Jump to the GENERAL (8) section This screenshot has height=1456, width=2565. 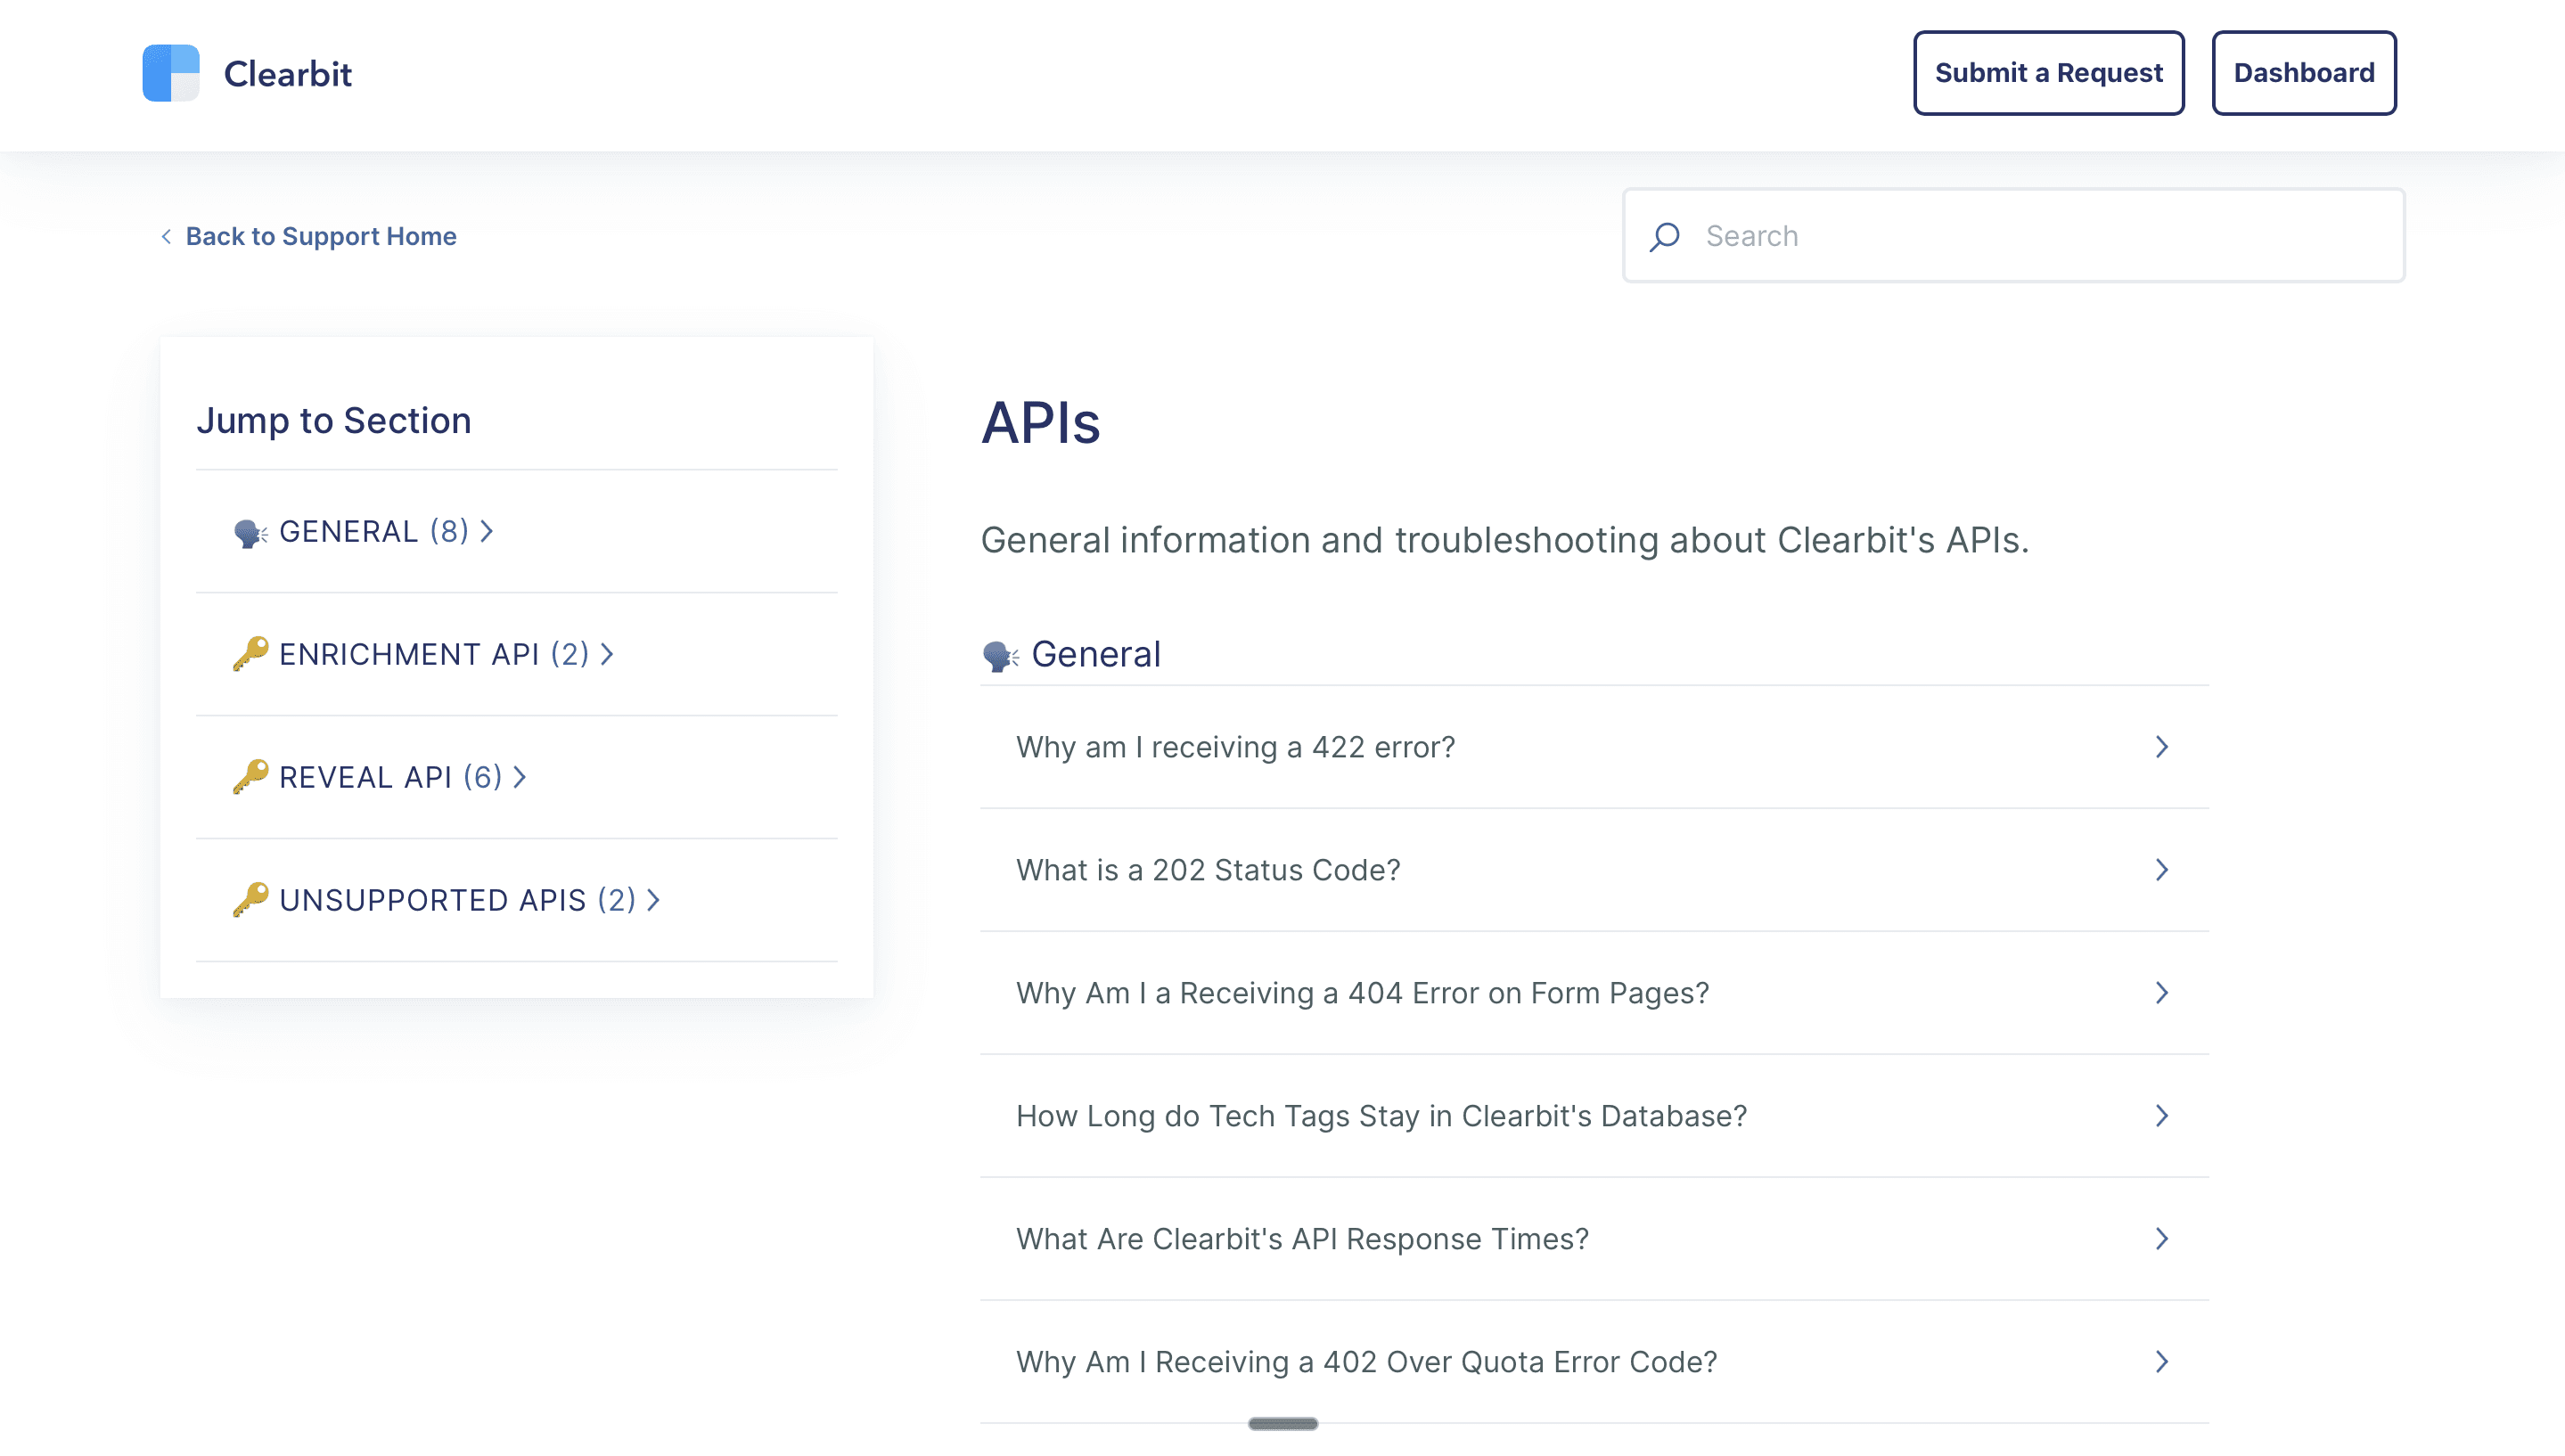[x=373, y=532]
